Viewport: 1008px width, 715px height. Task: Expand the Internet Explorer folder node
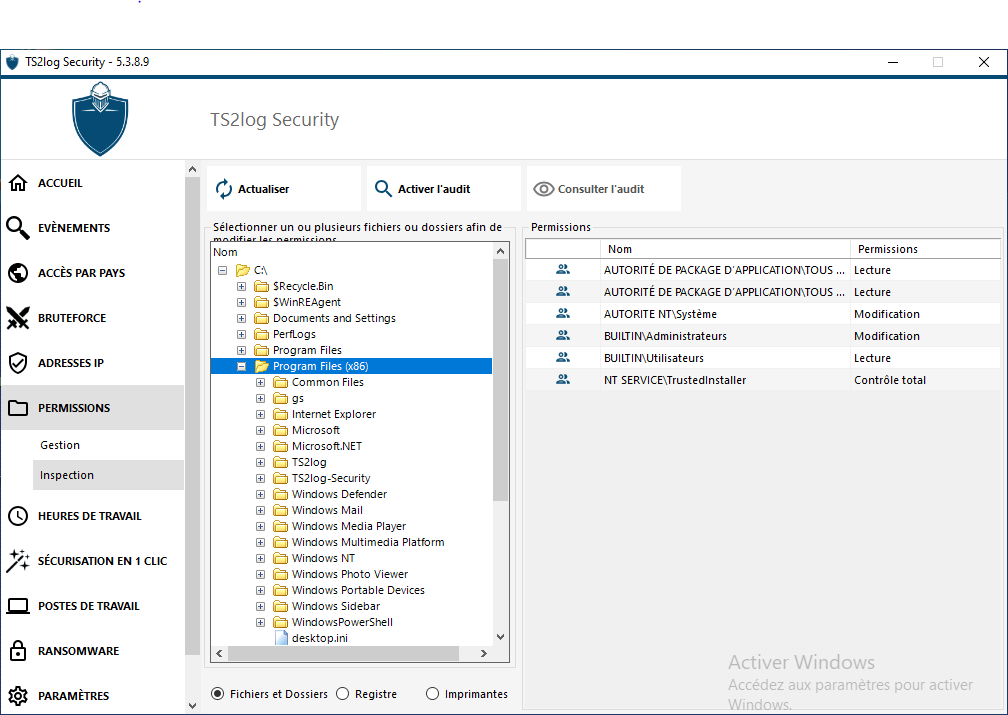click(x=260, y=414)
